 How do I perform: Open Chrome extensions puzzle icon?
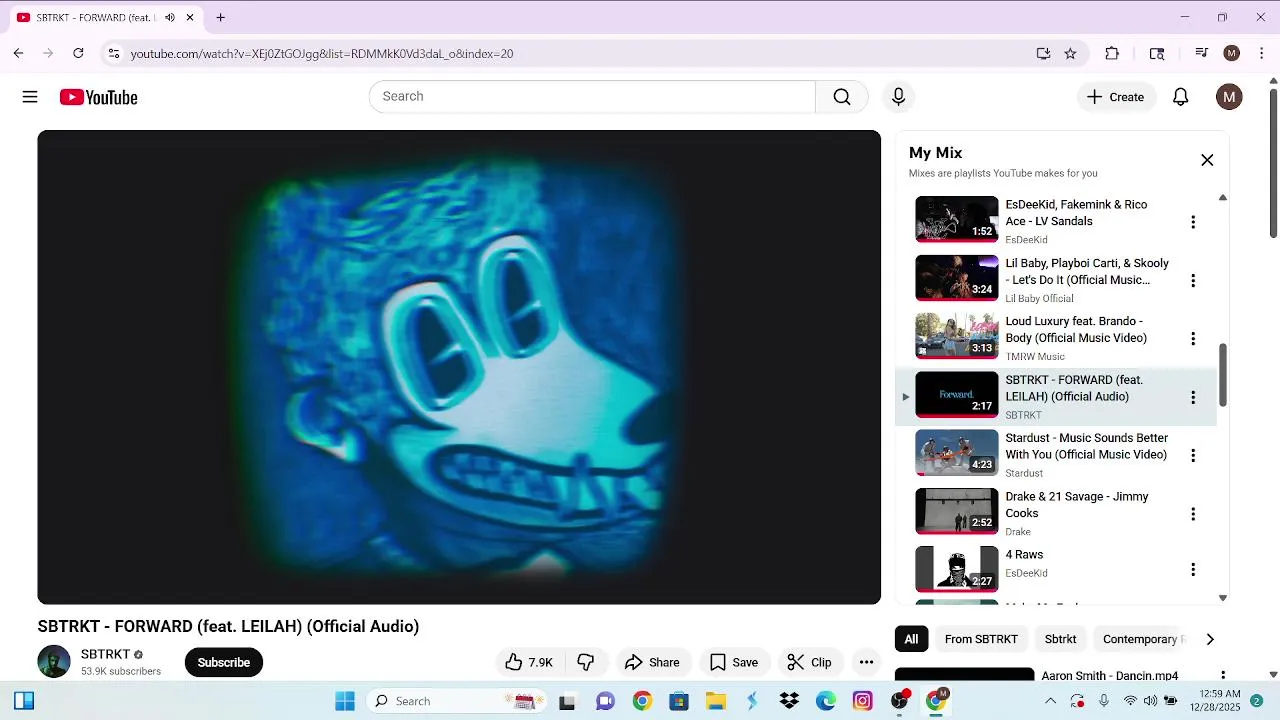pos(1112,53)
